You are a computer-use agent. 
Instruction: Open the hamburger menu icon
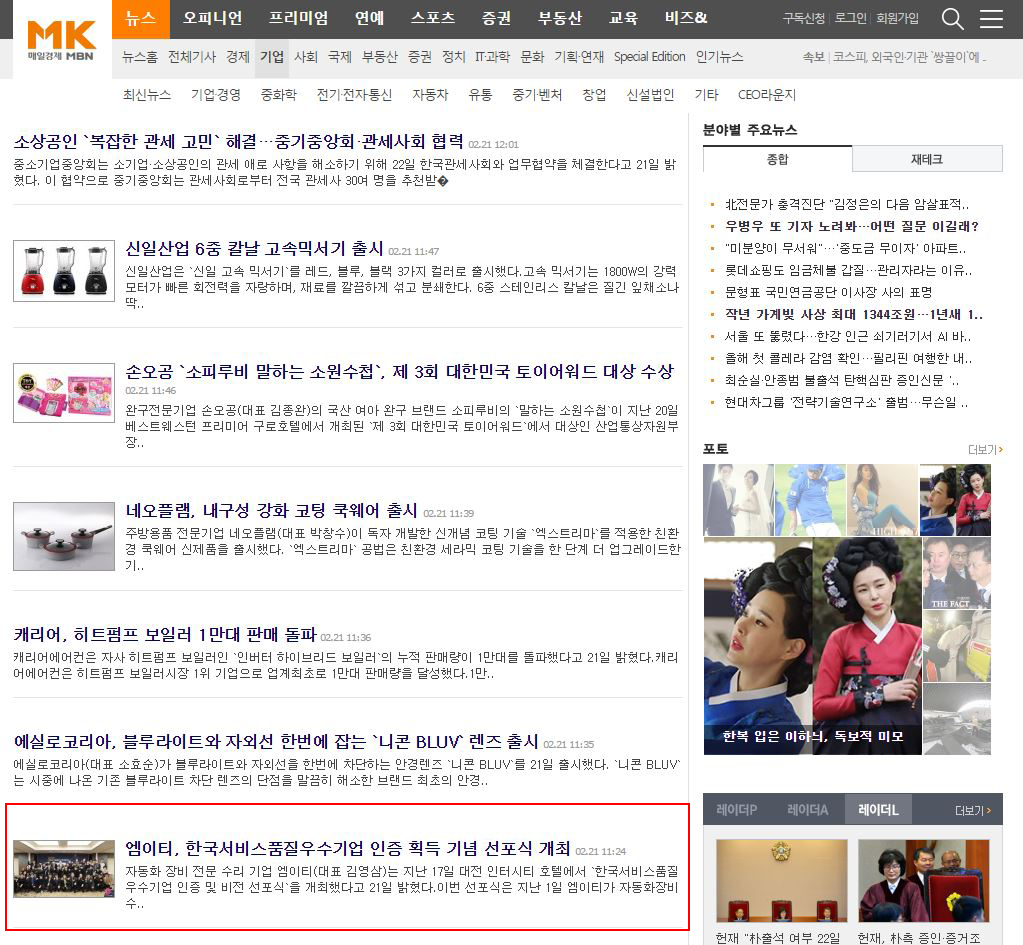(991, 19)
